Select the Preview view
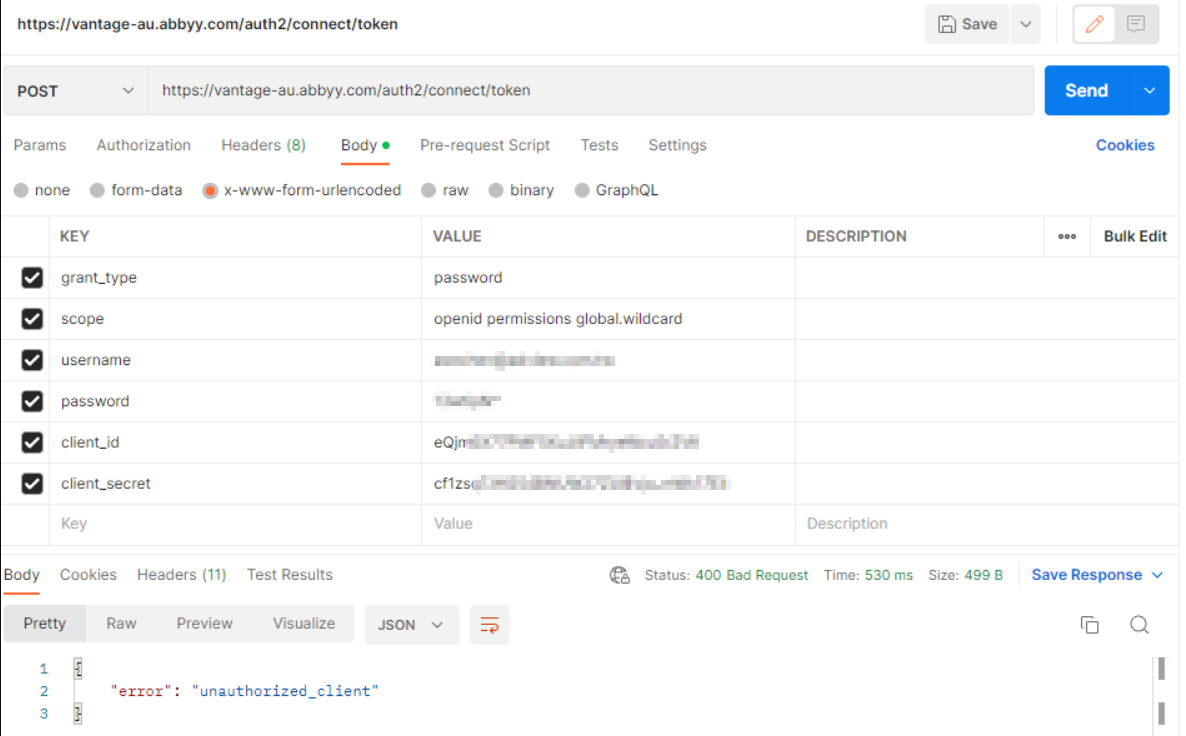 (x=204, y=624)
